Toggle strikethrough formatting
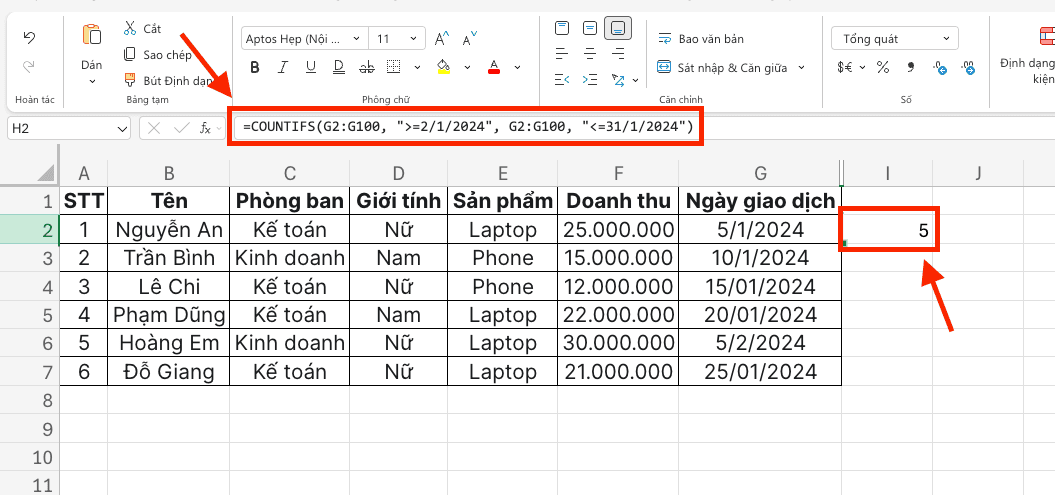 click(367, 67)
